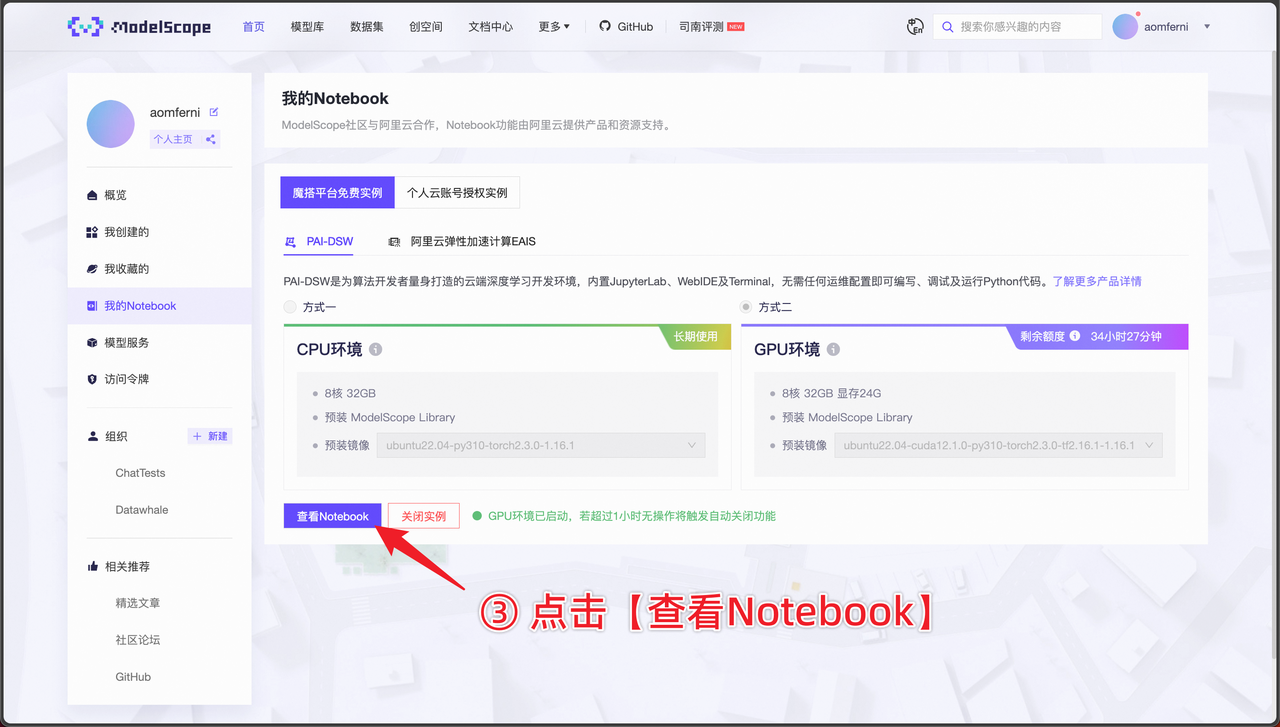
Task: Select 方式二 radio button
Action: pyautogui.click(x=746, y=307)
